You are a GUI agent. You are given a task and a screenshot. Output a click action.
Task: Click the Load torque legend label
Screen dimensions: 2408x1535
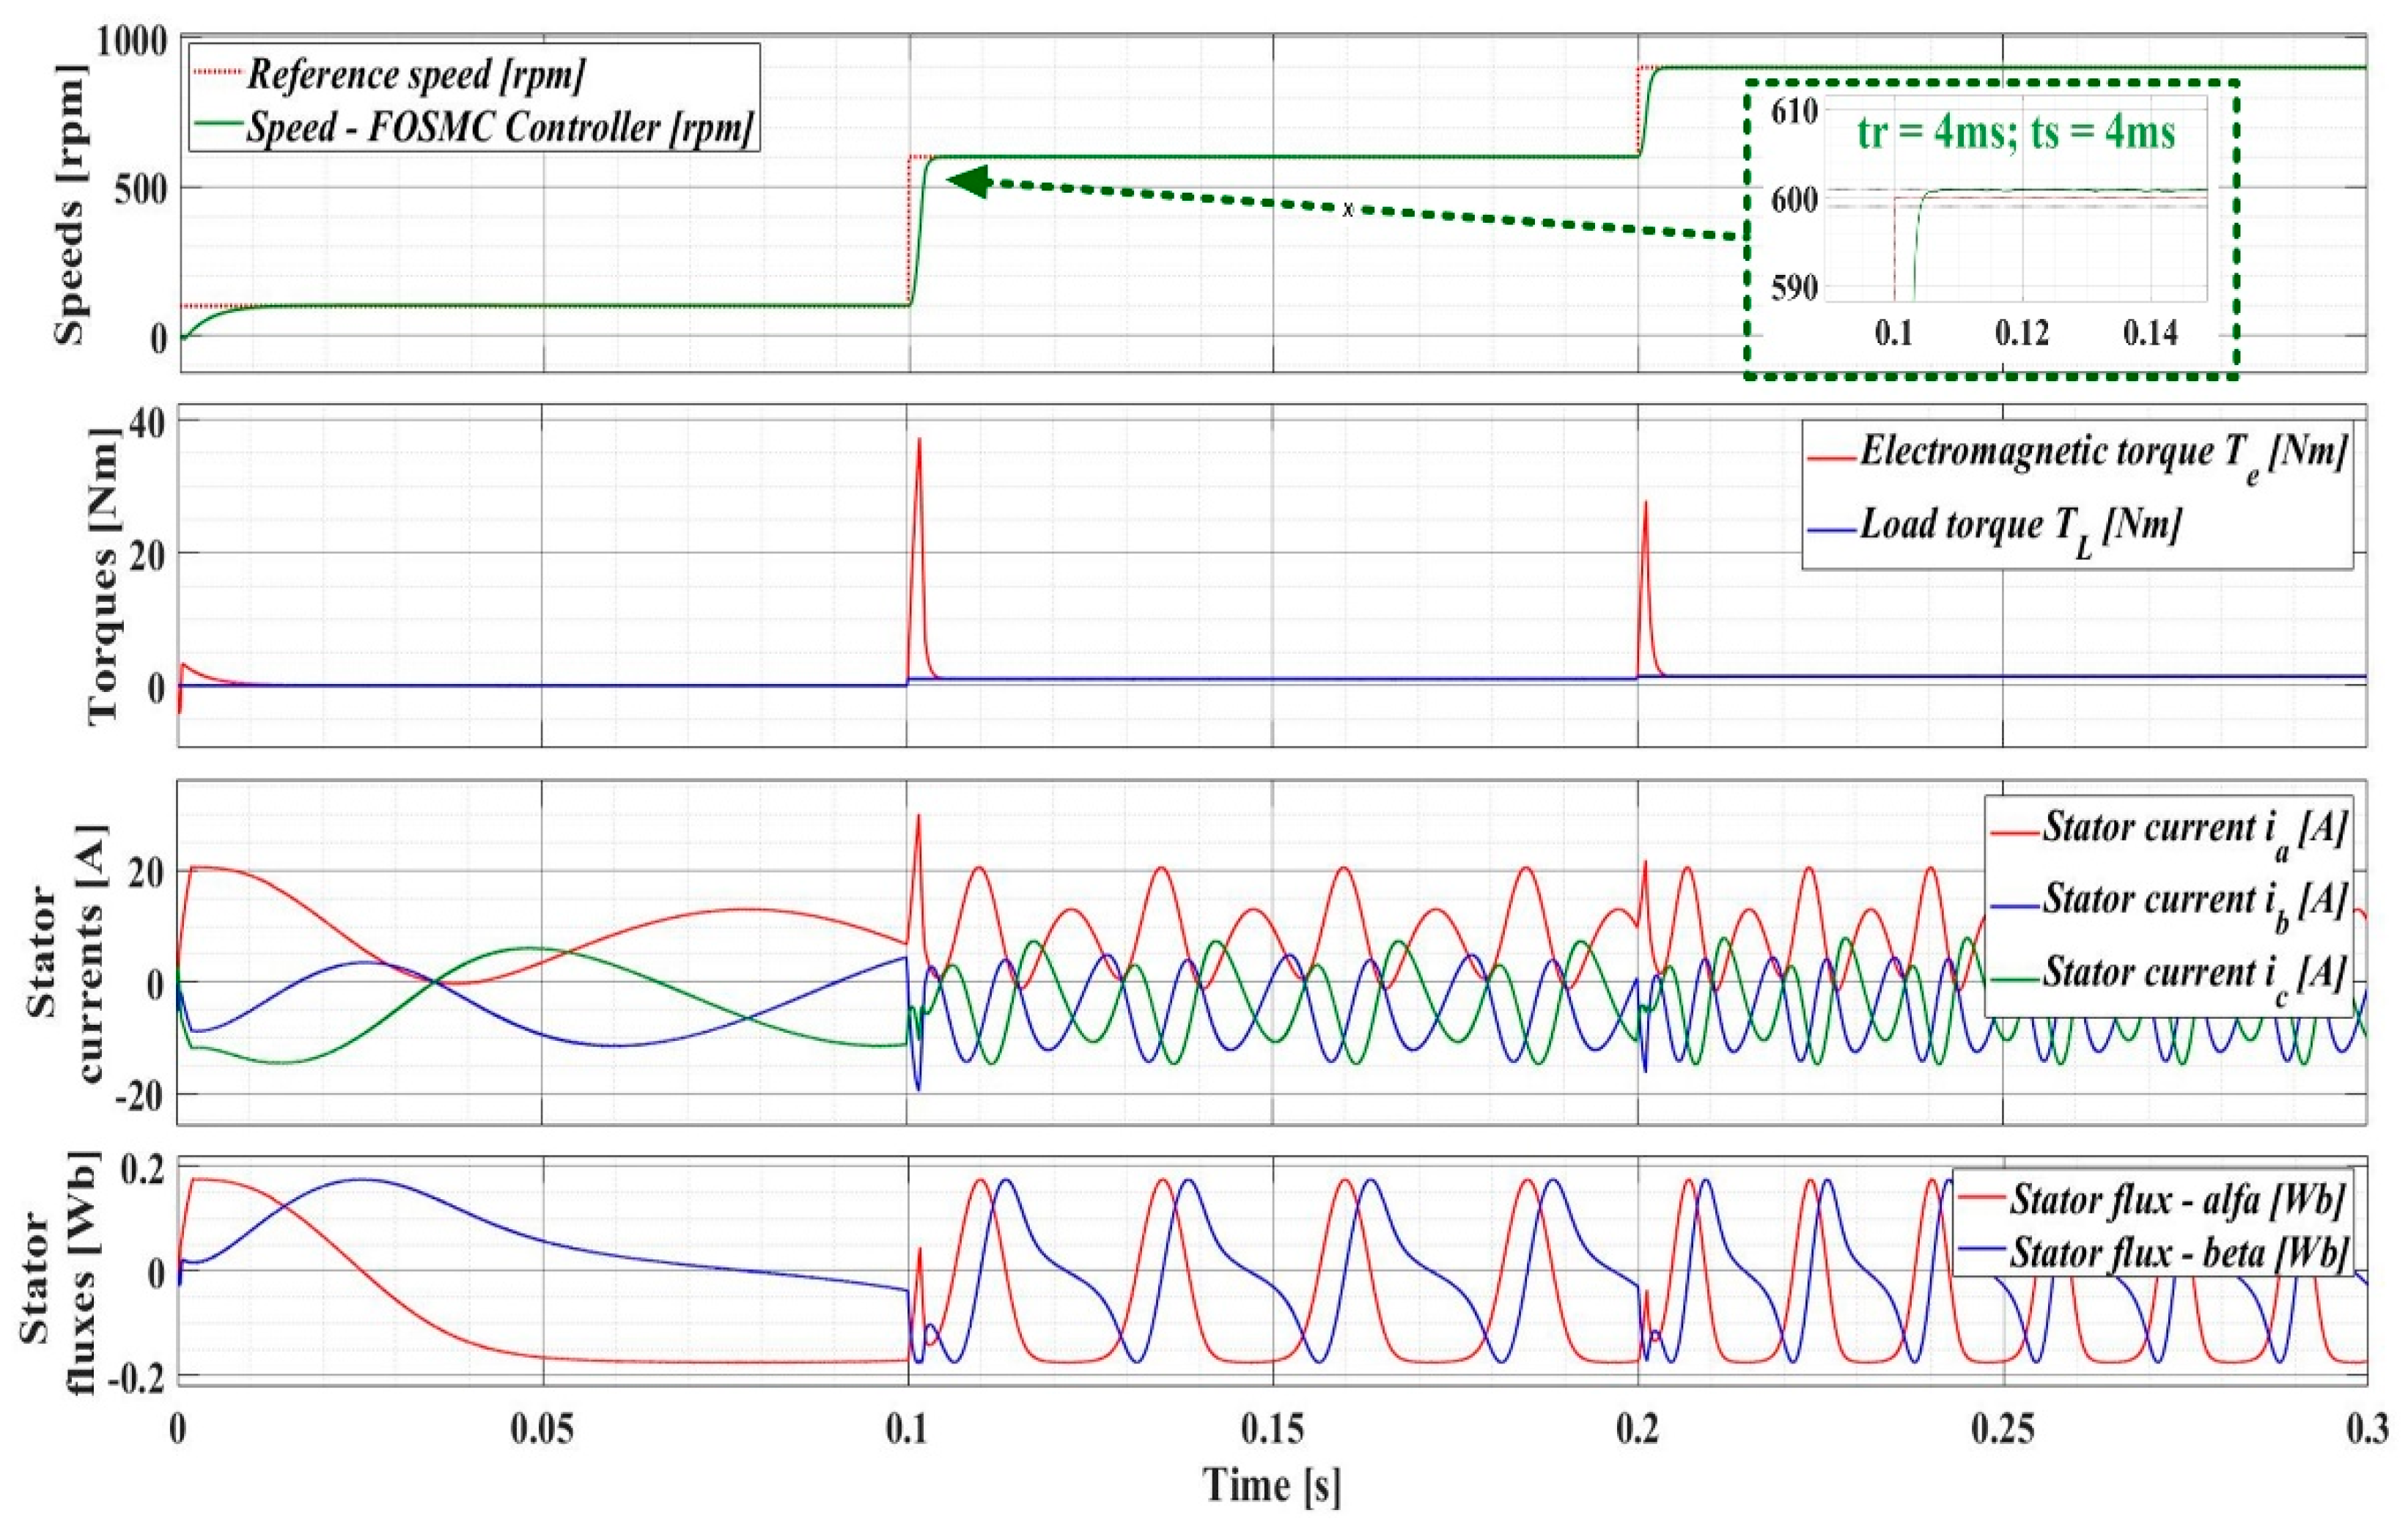point(2020,526)
